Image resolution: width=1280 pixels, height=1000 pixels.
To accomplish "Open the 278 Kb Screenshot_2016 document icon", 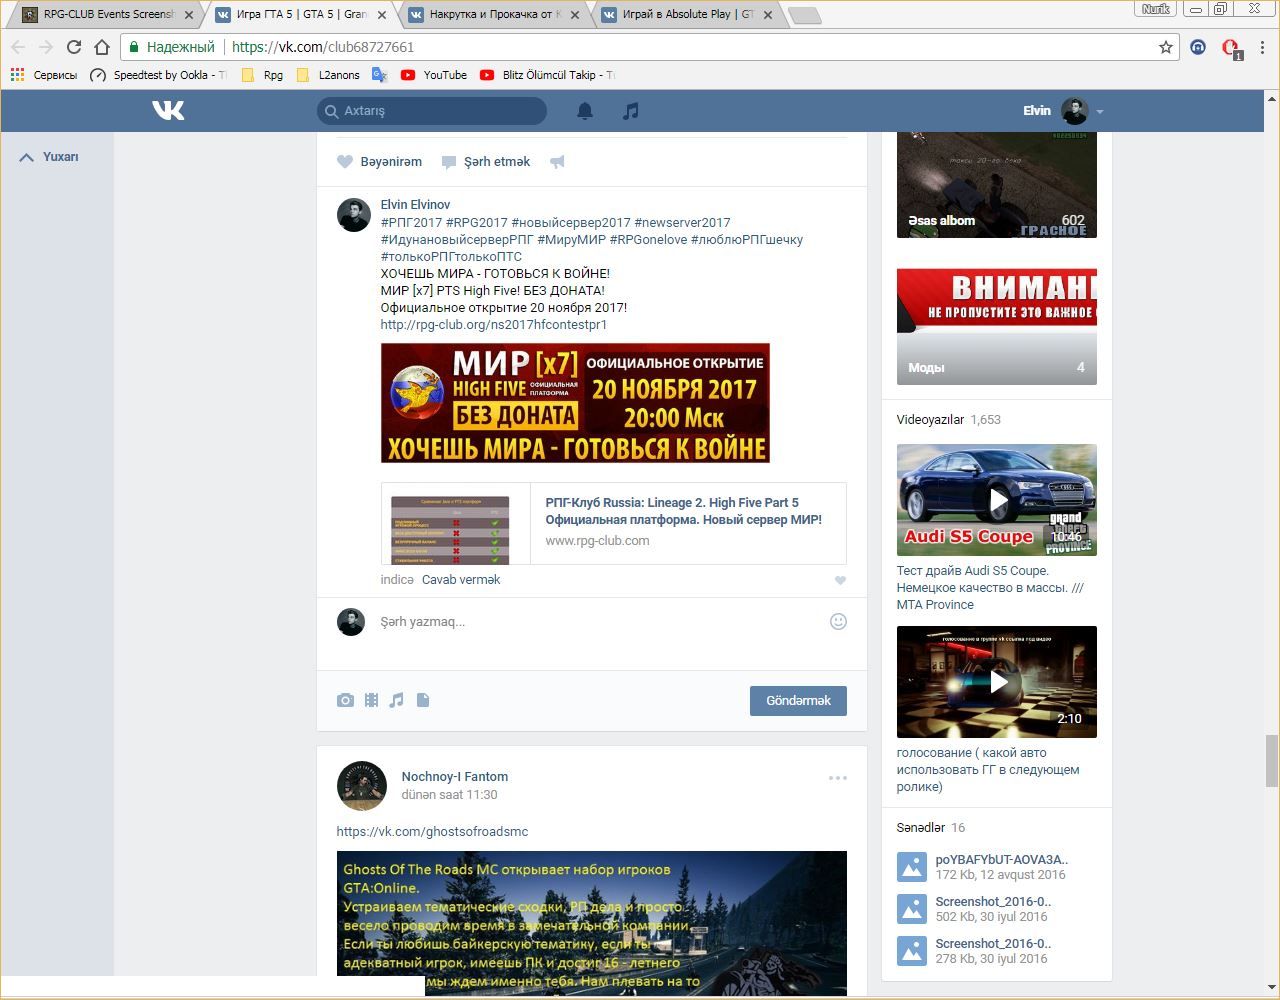I will click(911, 951).
